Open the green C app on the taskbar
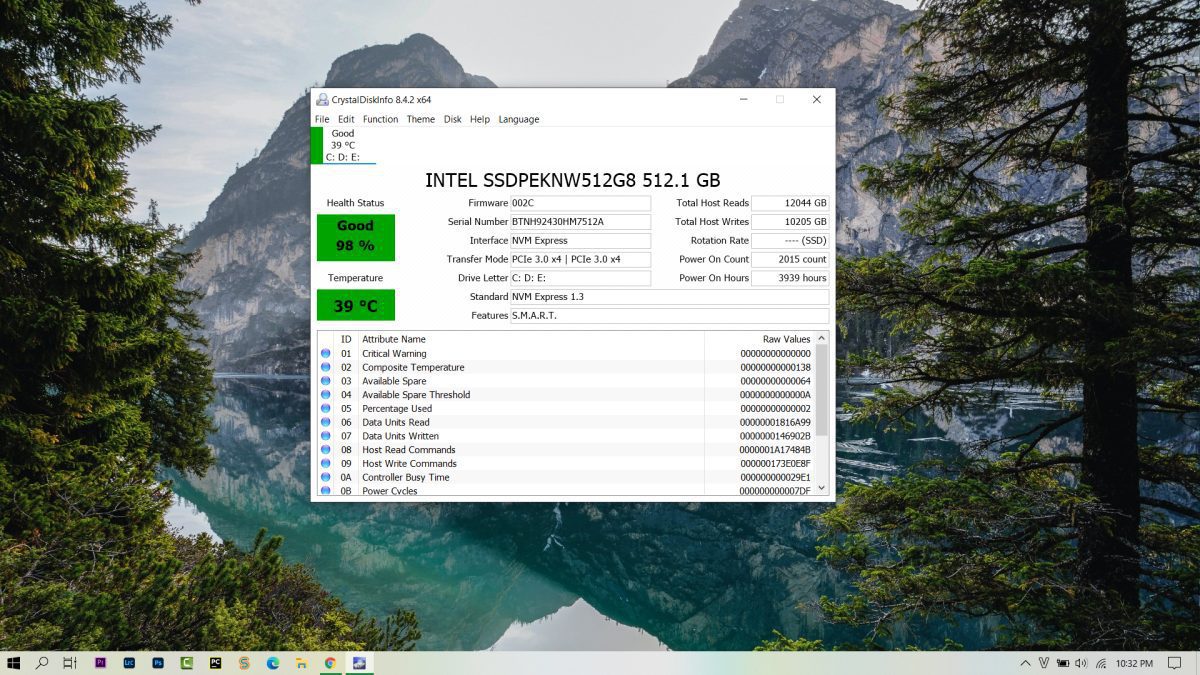 pyautogui.click(x=187, y=663)
